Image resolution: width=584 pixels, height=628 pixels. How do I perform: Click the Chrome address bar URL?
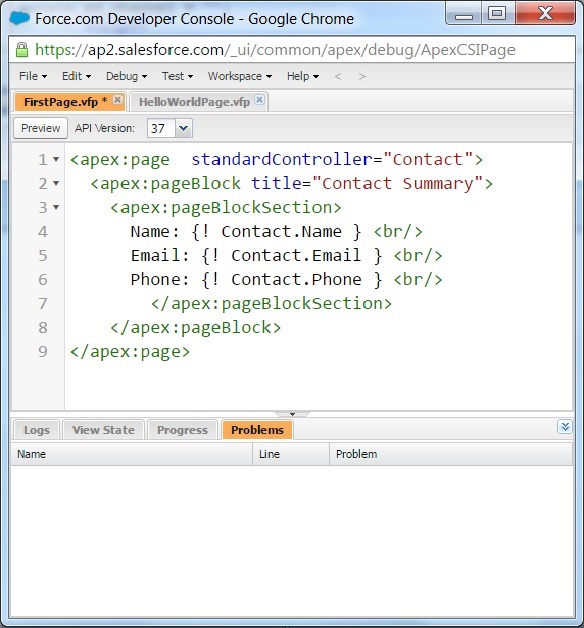click(x=275, y=50)
